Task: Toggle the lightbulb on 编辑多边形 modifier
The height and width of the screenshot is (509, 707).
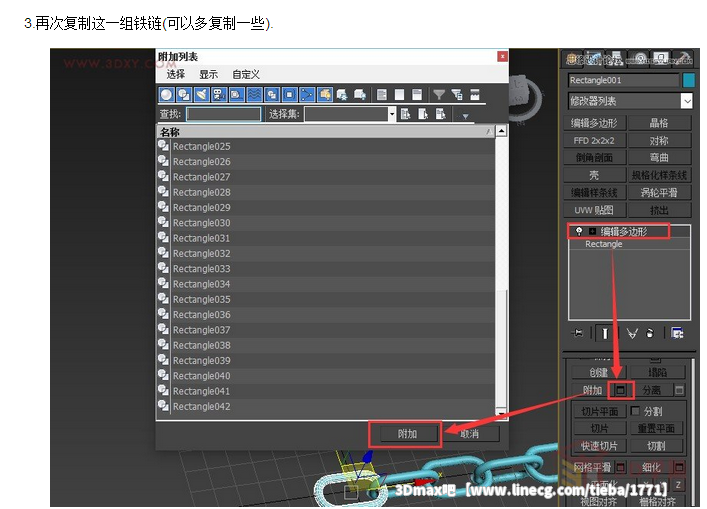Action: coord(579,231)
